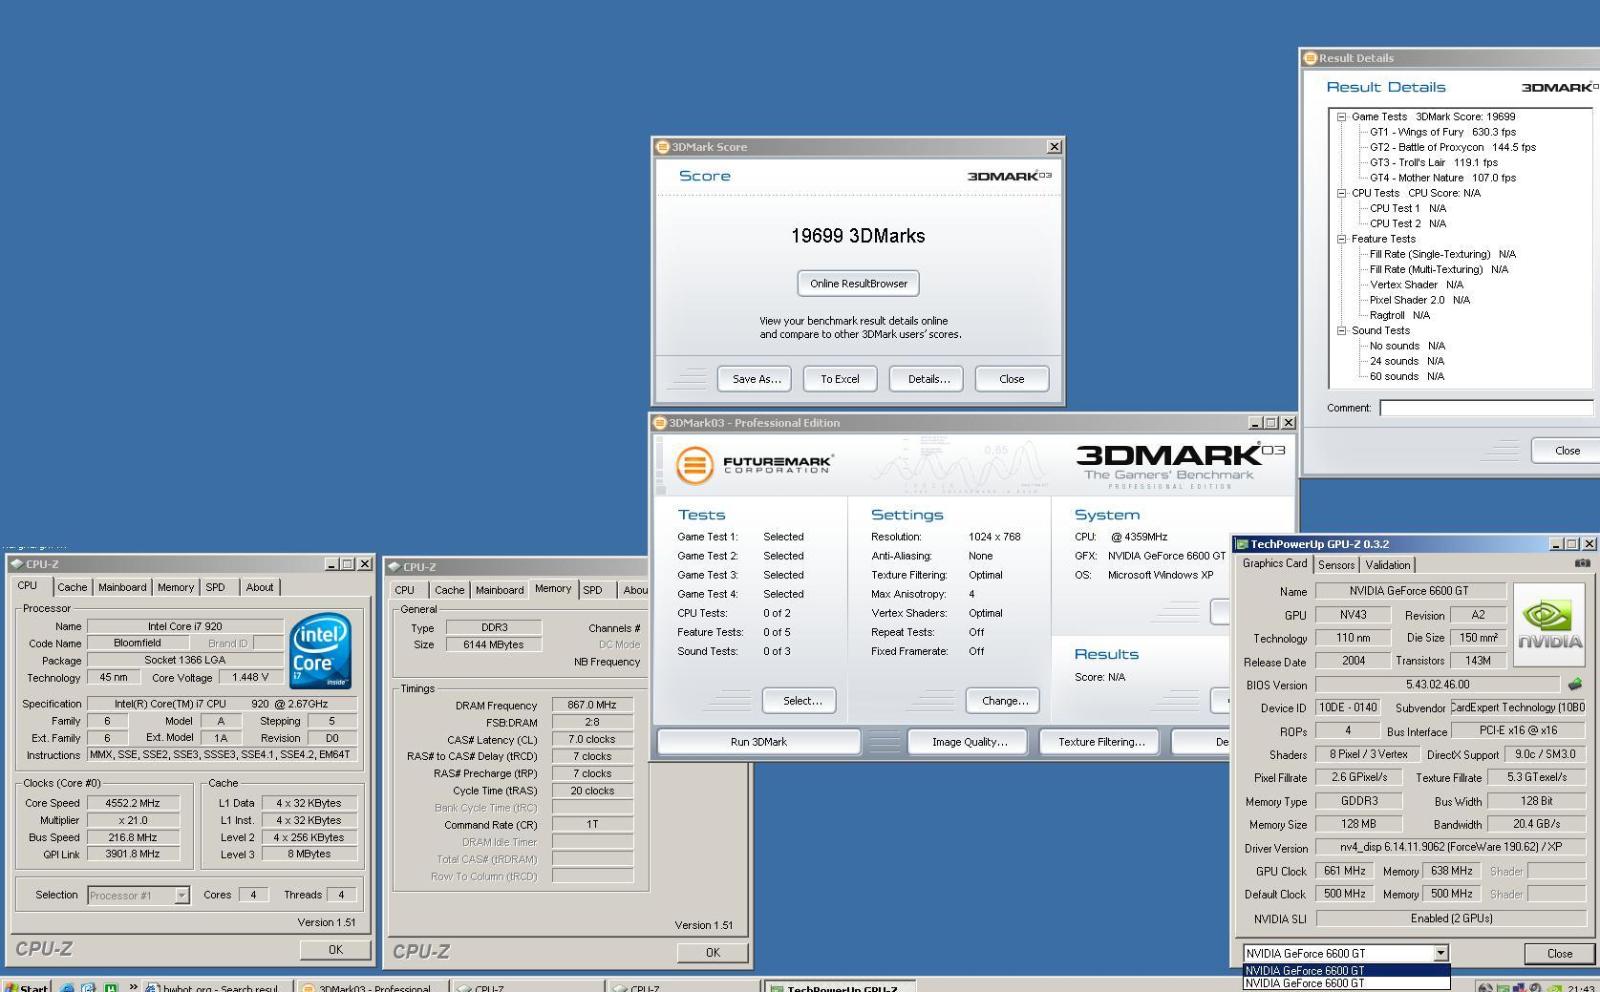The image size is (1600, 992).
Task: Click the Pixel Shader 2.0 result row
Action: (1419, 300)
